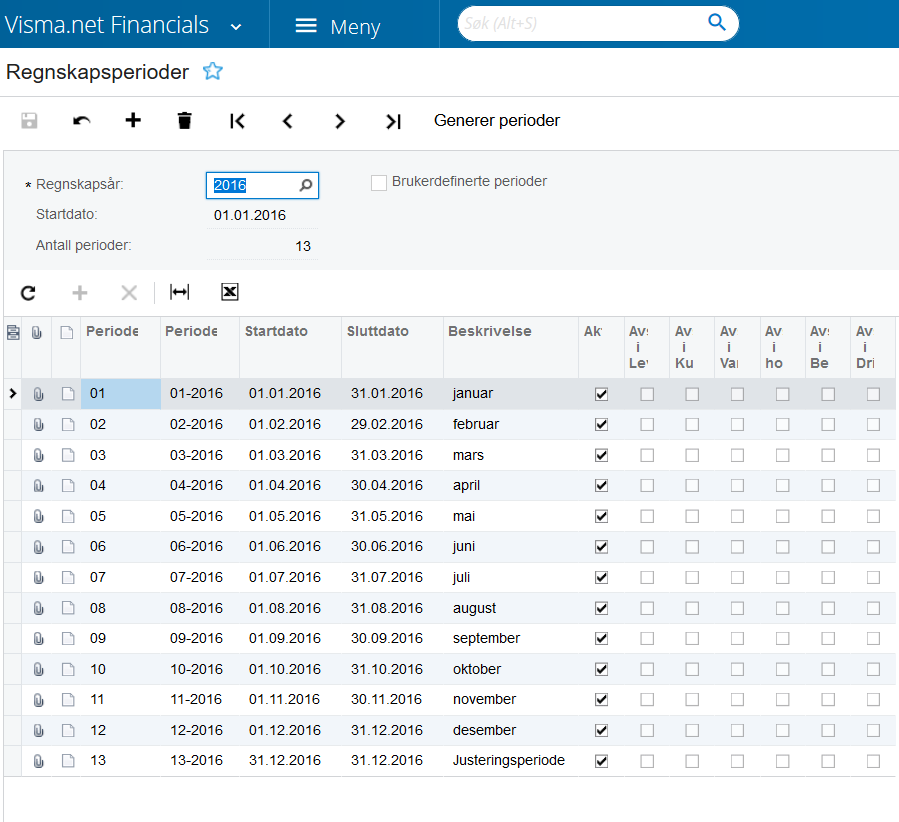
Task: Fit grid columns to width icon
Action: coord(179,292)
